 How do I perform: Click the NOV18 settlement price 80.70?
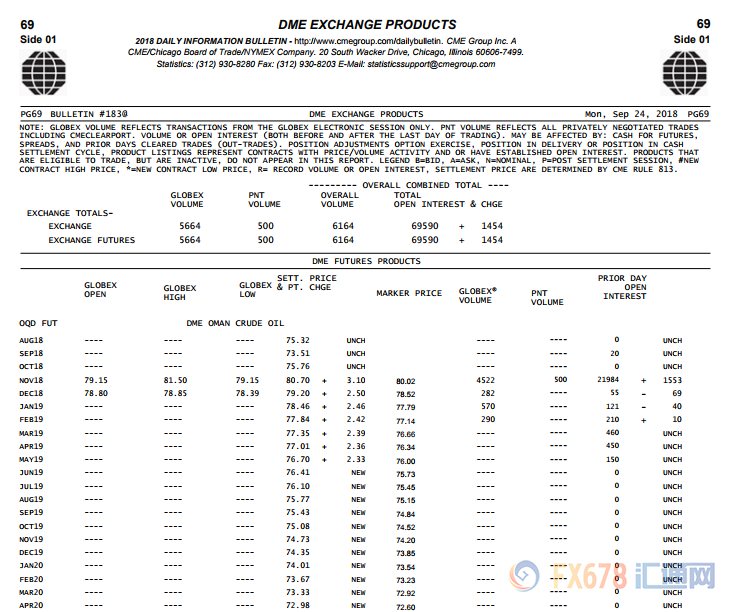(297, 381)
